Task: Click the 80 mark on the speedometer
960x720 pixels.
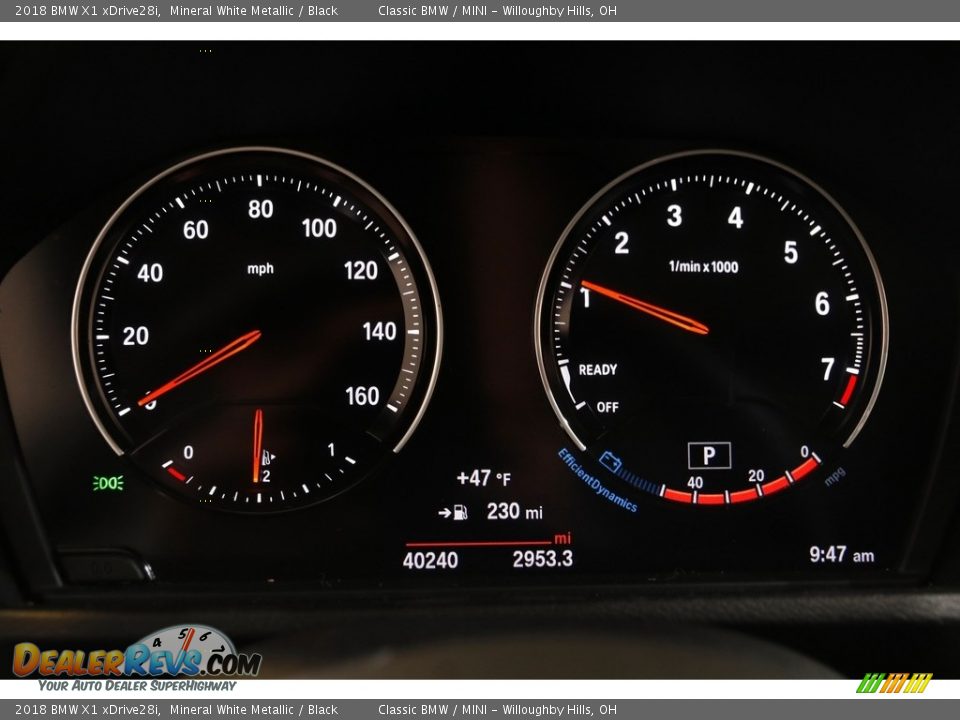Action: (260, 209)
